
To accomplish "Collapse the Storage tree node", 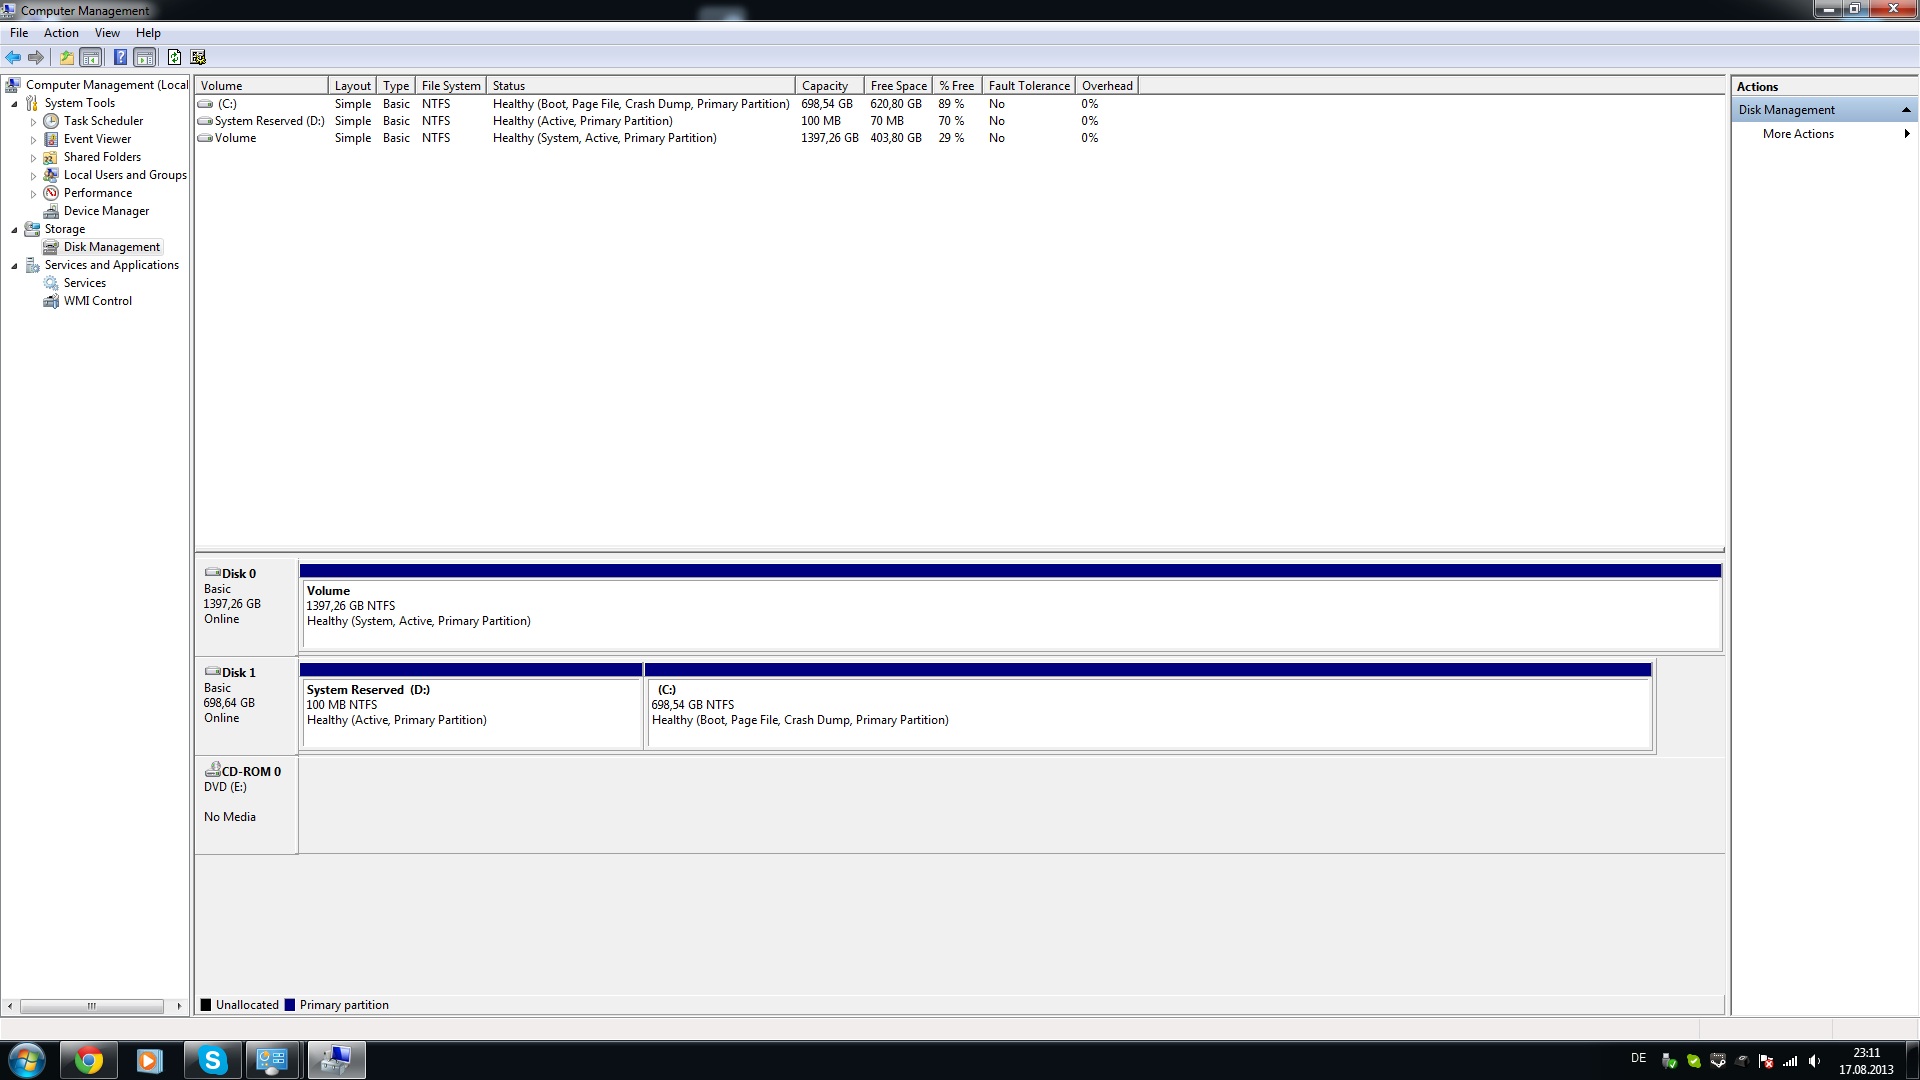I will 14,230.
